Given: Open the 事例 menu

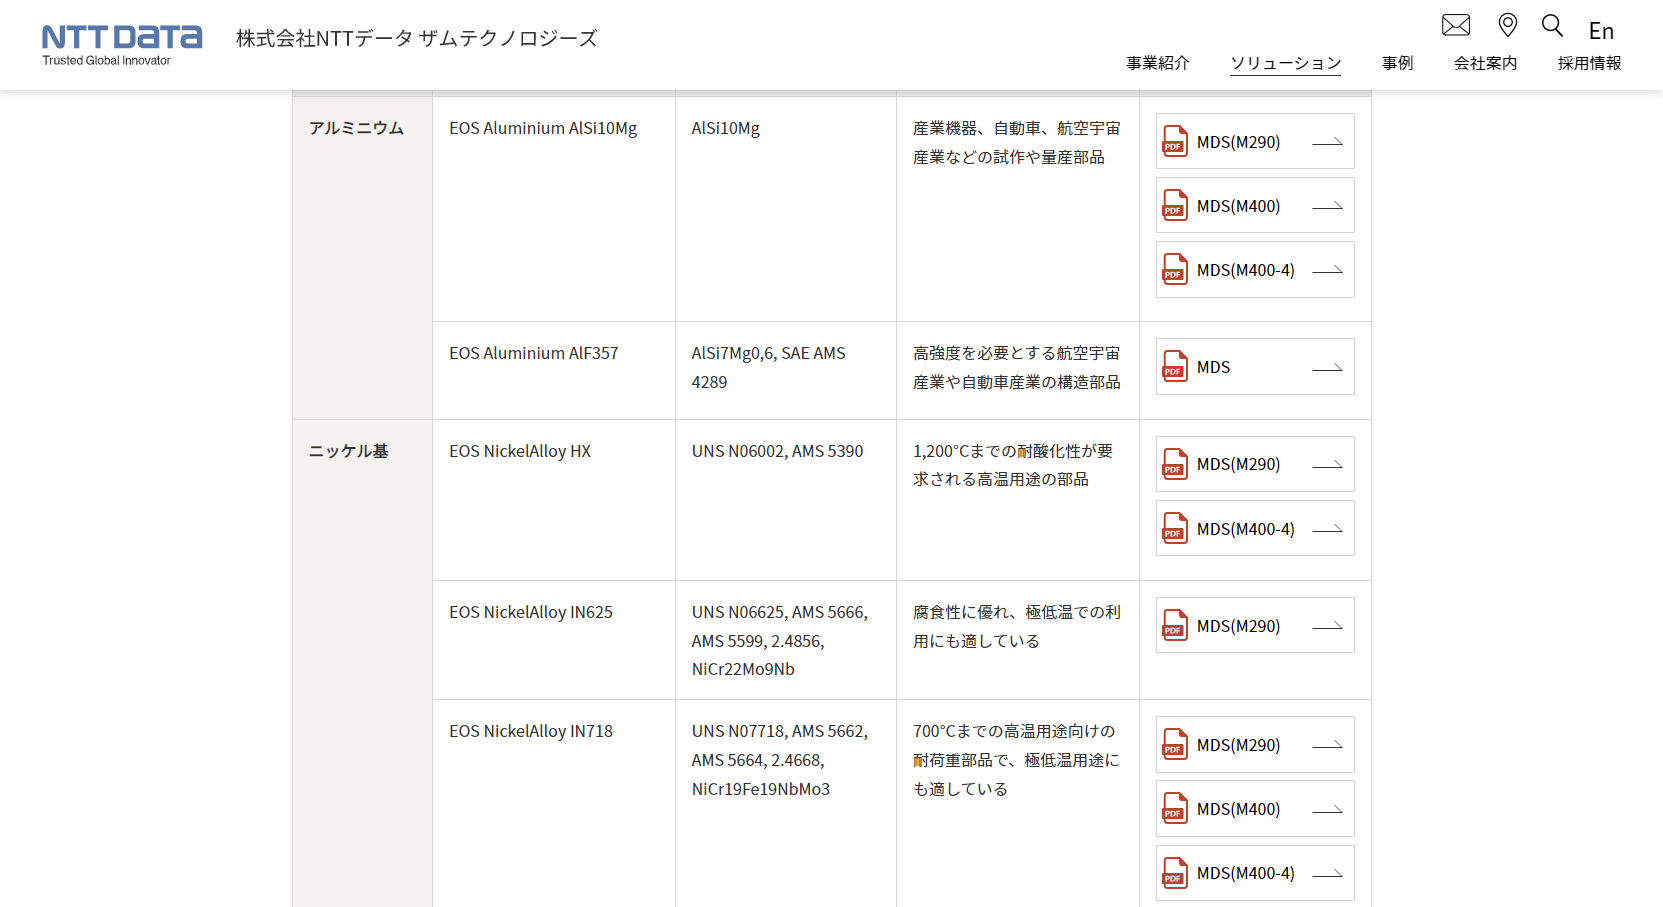Looking at the screenshot, I should point(1398,63).
